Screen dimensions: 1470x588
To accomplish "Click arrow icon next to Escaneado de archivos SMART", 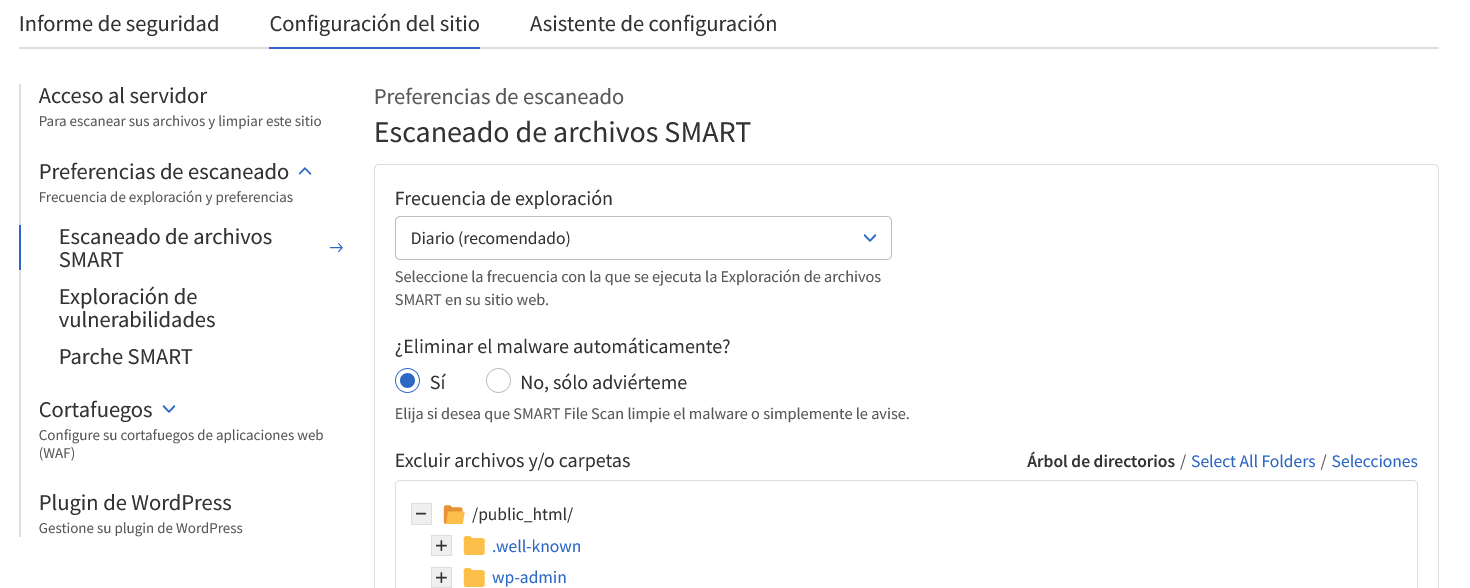I will point(337,248).
